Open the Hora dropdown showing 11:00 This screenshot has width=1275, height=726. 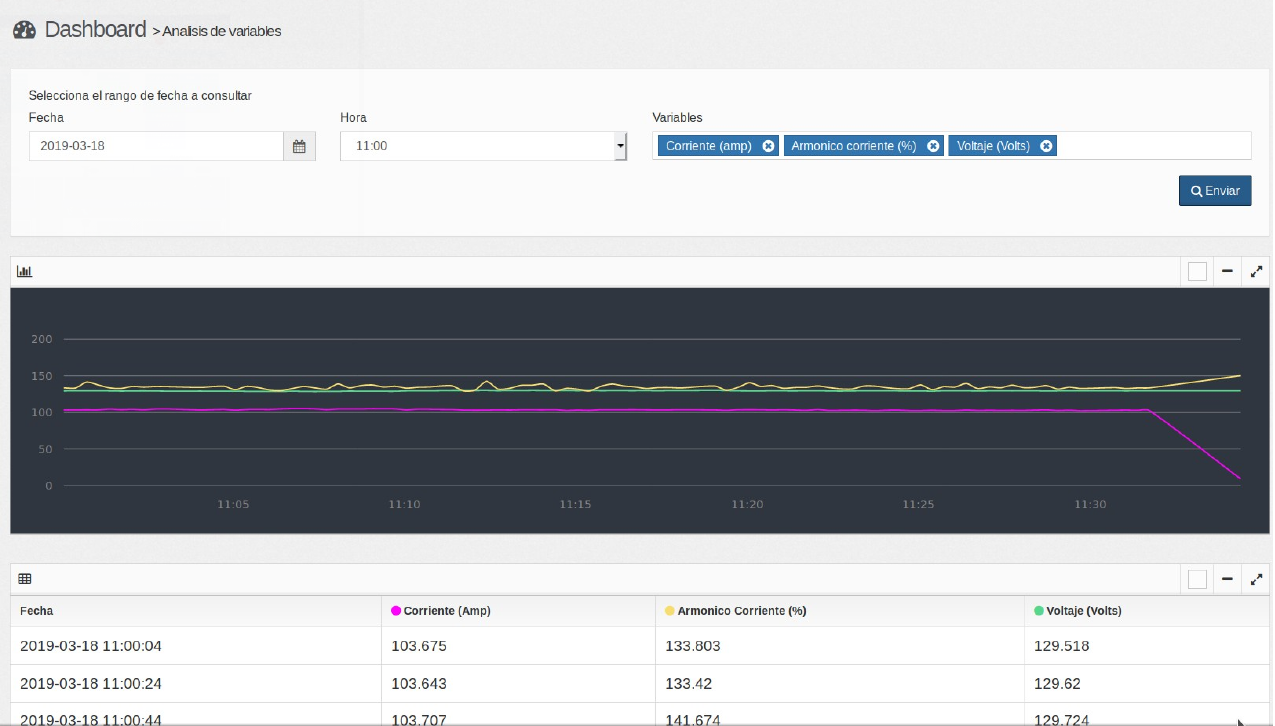(483, 146)
